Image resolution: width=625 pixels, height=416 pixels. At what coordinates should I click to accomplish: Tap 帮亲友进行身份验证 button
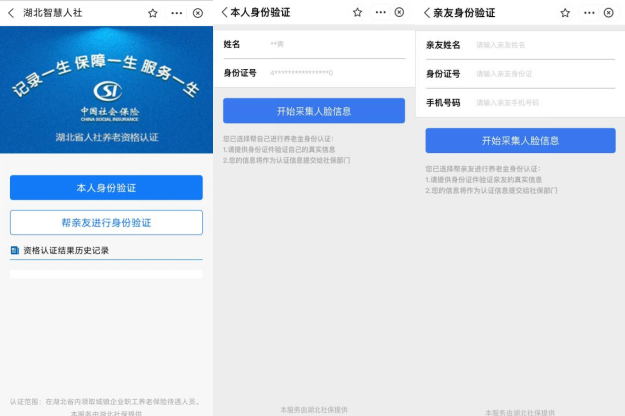pos(106,222)
